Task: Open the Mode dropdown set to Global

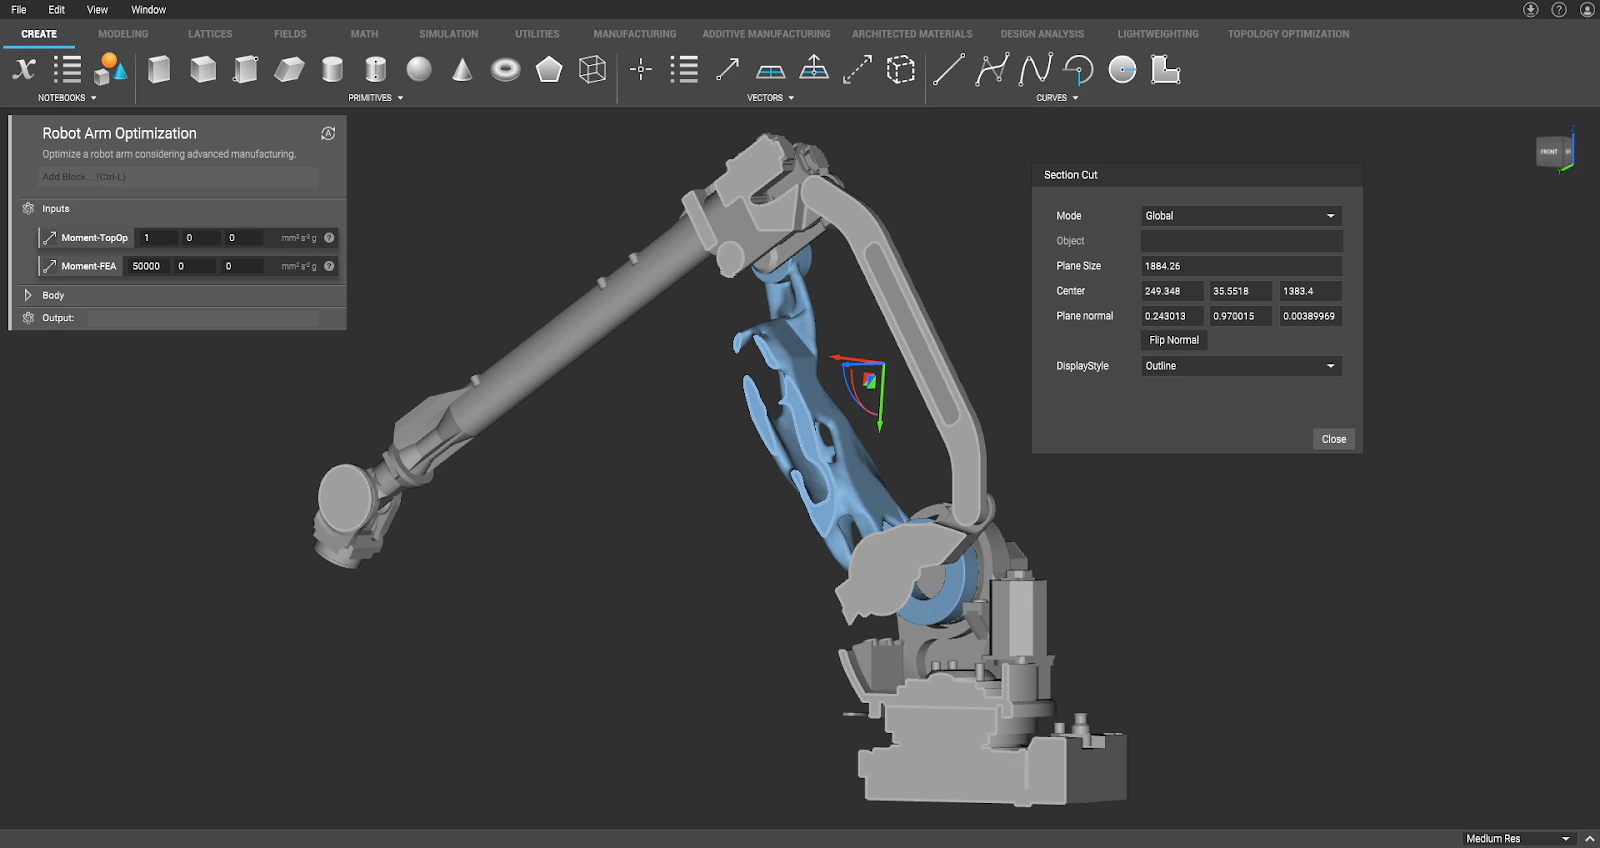Action: pos(1241,216)
